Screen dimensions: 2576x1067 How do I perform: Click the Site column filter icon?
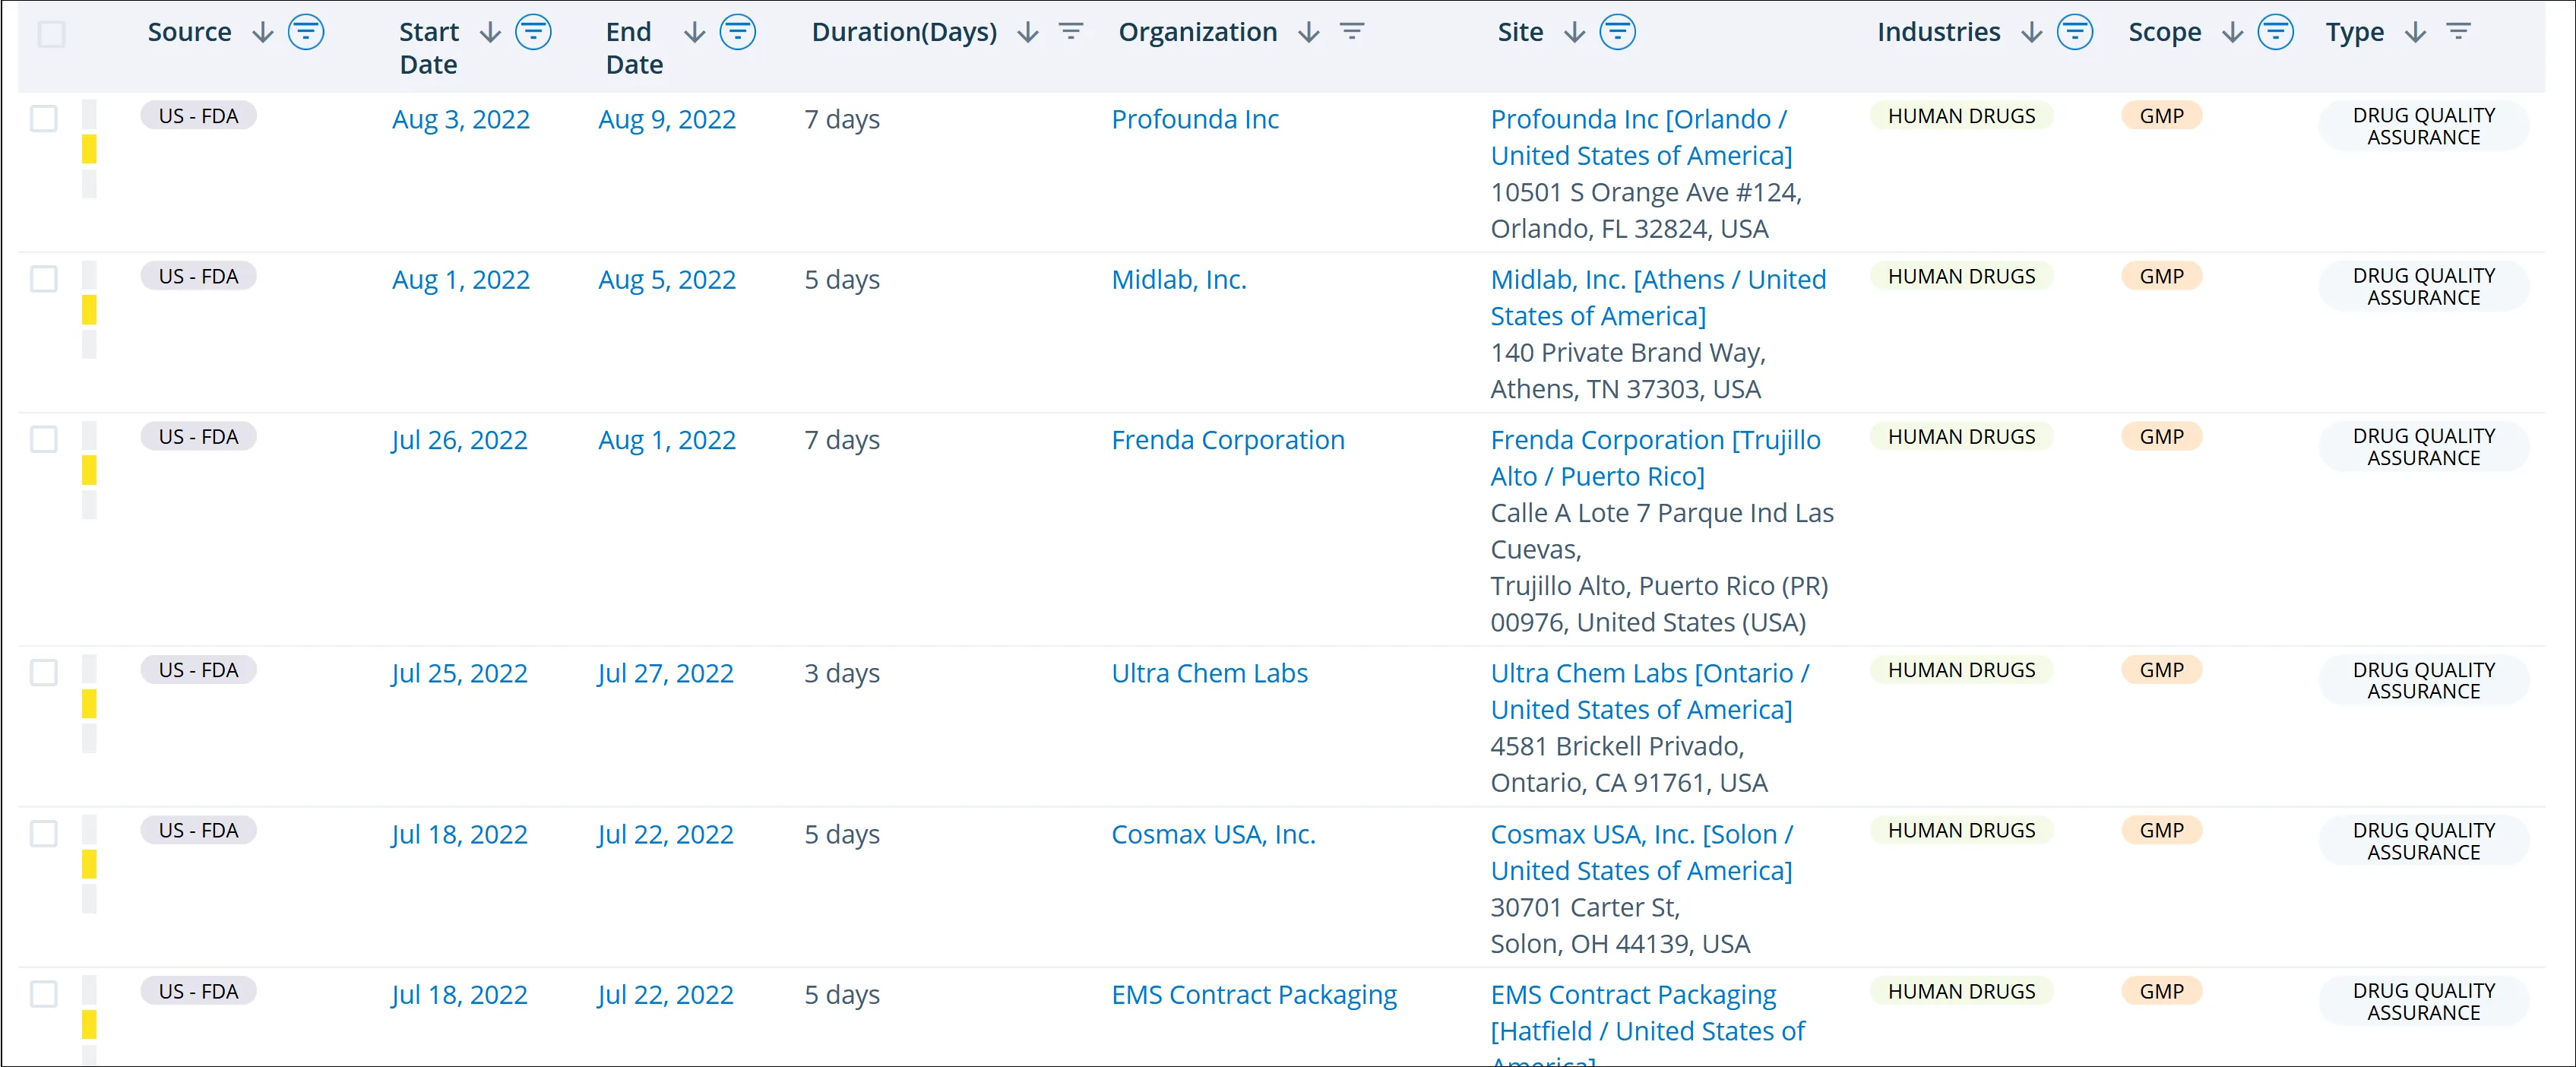(1617, 32)
